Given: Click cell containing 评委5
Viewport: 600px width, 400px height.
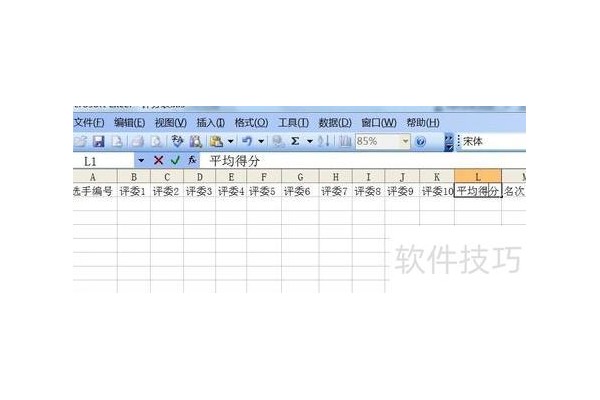Looking at the screenshot, I should pos(264,191).
